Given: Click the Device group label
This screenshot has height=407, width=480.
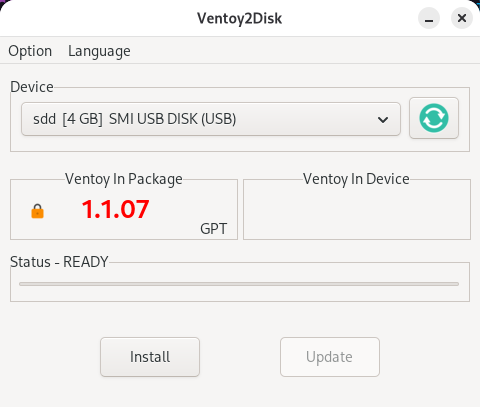Looking at the screenshot, I should [32, 87].
